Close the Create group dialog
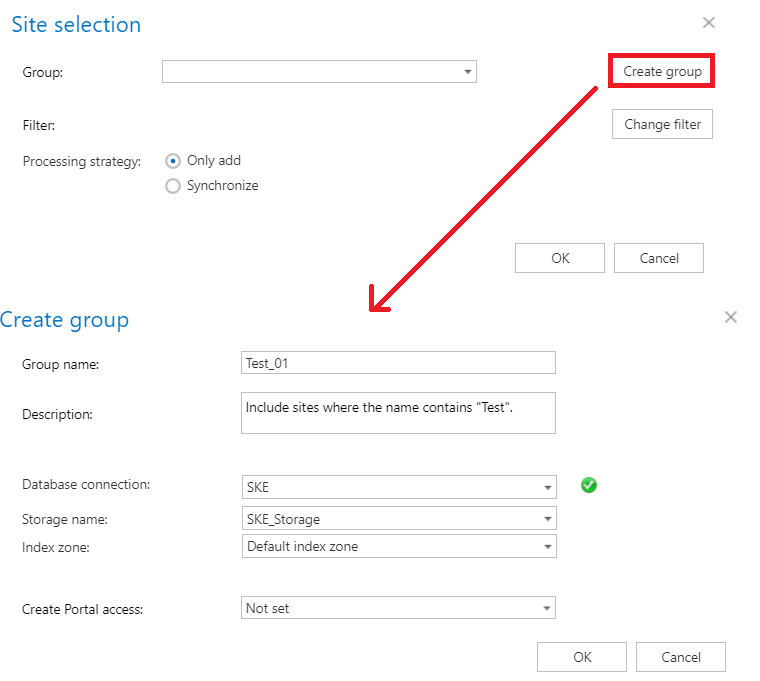760x681 pixels. click(x=731, y=317)
